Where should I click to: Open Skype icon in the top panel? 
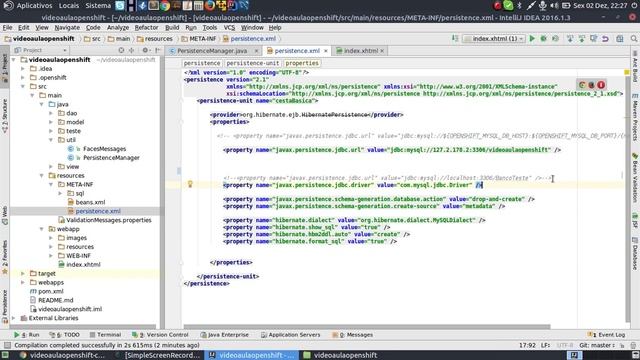[120, 5]
